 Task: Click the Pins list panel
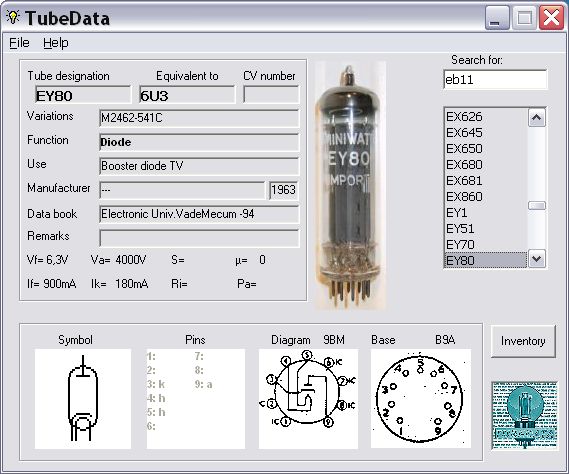coord(196,399)
